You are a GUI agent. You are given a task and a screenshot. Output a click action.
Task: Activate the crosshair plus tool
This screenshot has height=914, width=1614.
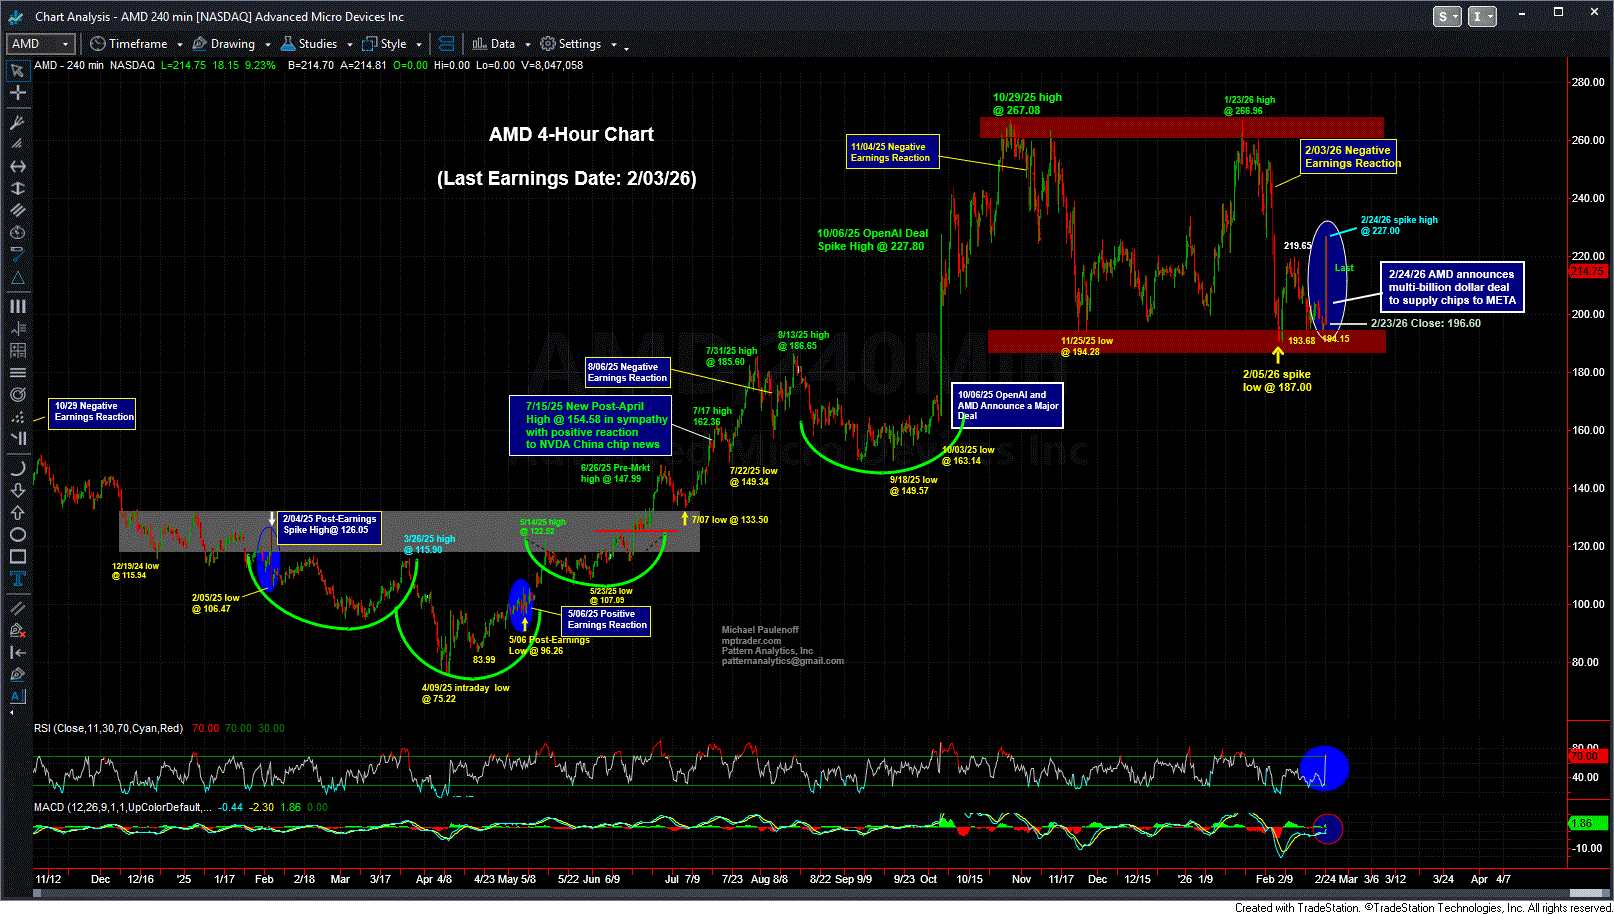point(17,93)
